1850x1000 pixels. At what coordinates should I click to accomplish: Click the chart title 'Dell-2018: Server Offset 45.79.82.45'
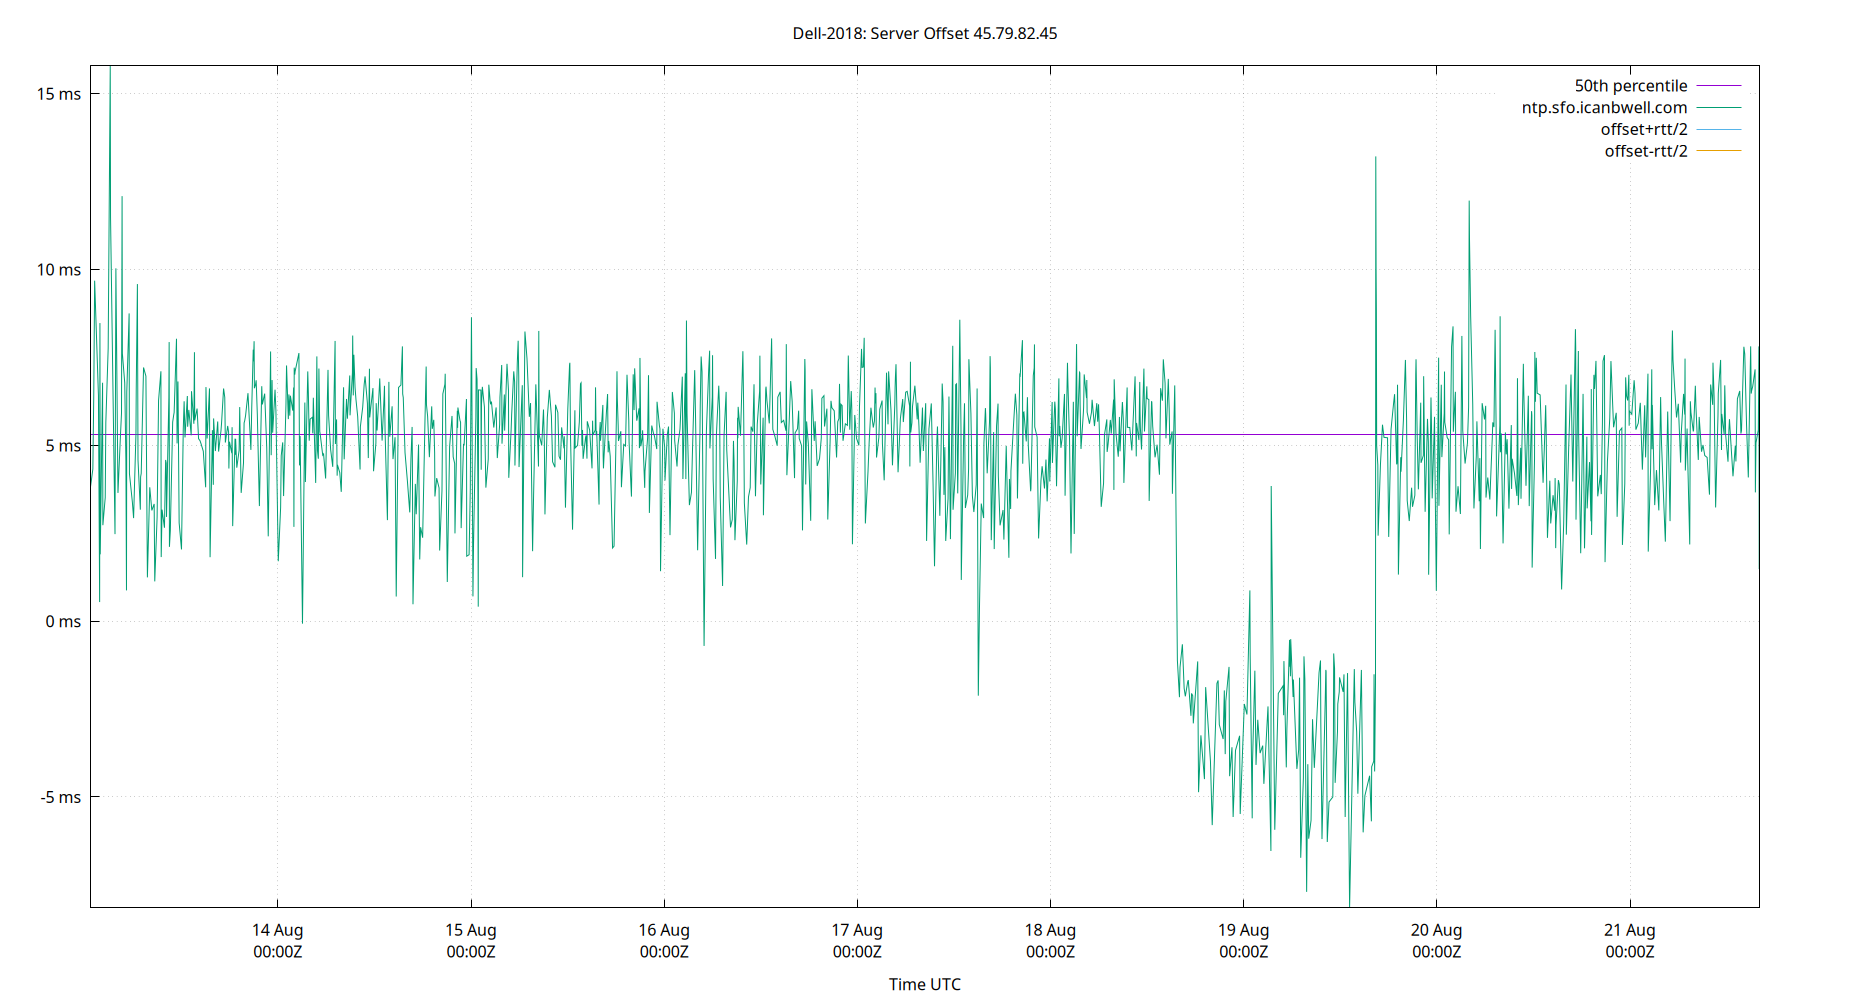pos(924,33)
